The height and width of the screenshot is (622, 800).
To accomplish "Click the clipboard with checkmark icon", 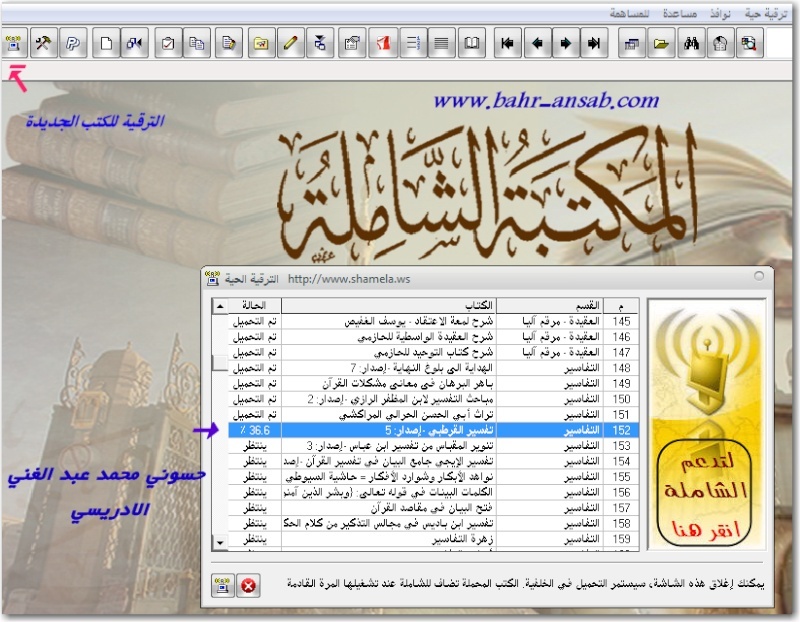I will pos(168,43).
